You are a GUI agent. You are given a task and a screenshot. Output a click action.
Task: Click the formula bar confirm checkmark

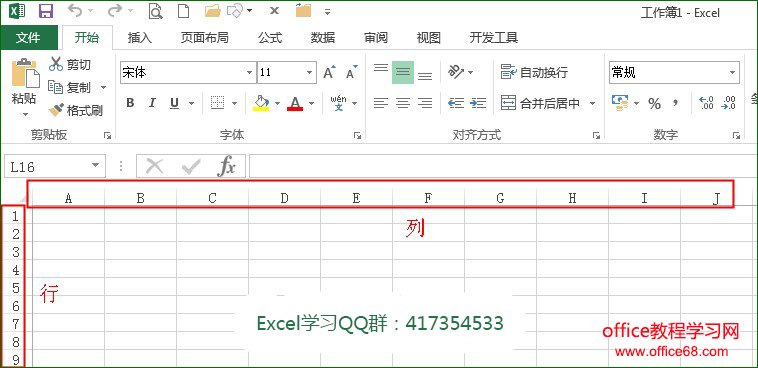[x=191, y=167]
